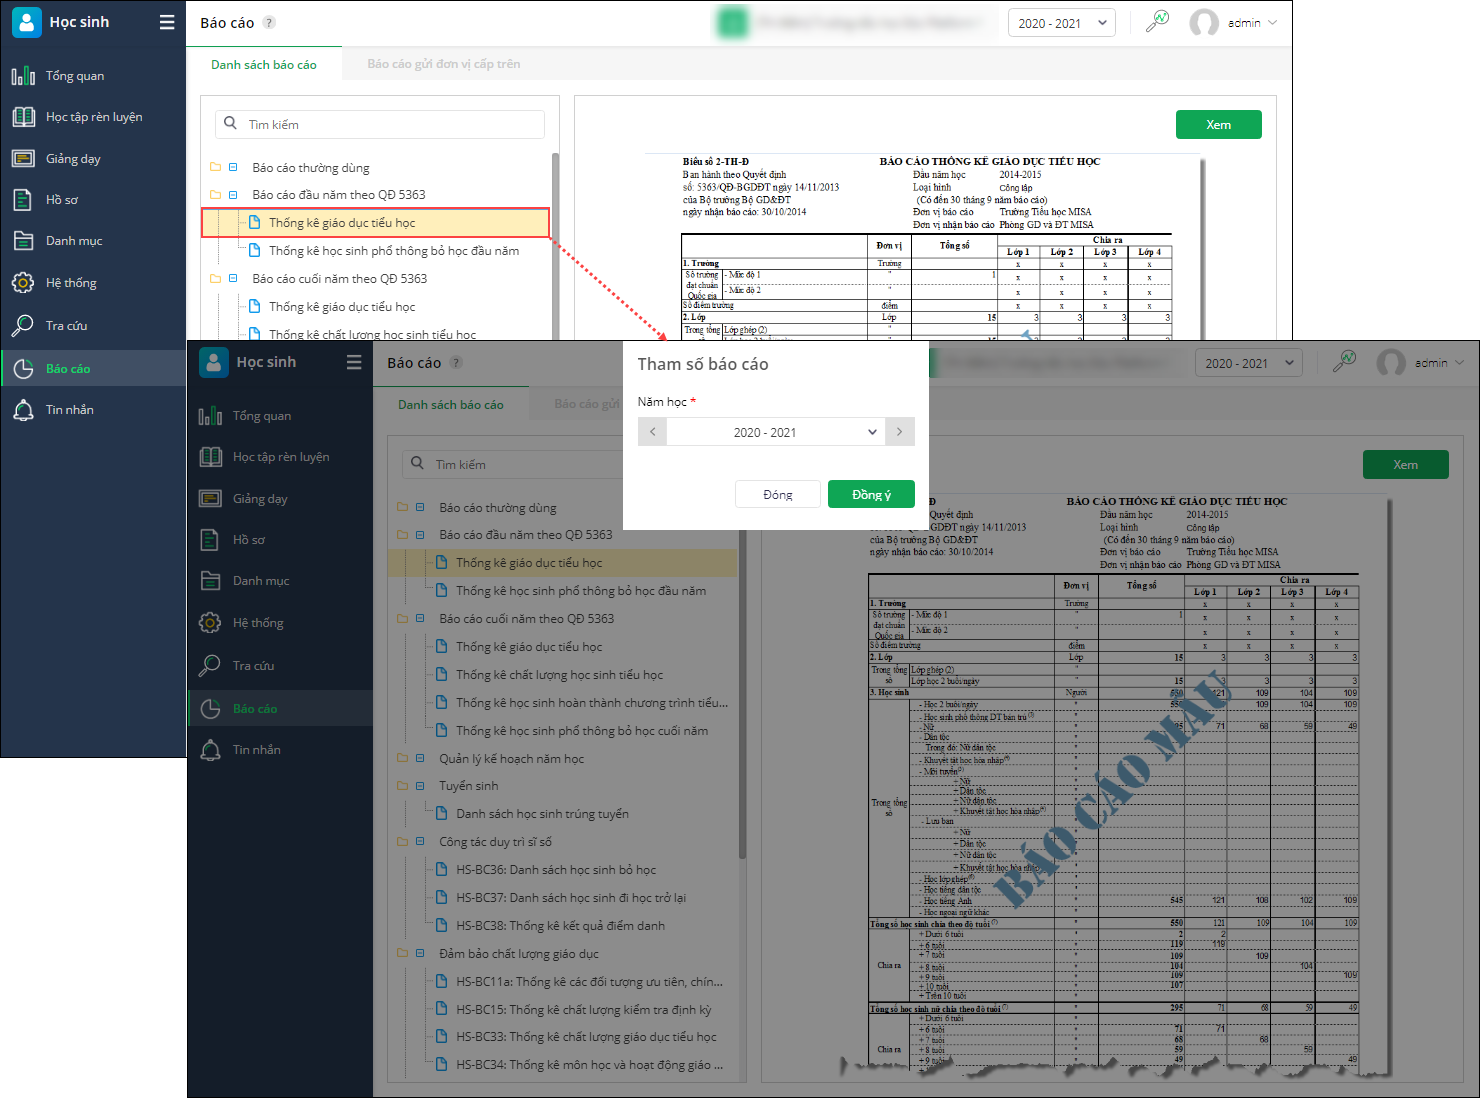This screenshot has height=1098, width=1480.
Task: Switch to Báo cáo gửi đơn vị cấp trên tab
Action: tap(443, 64)
